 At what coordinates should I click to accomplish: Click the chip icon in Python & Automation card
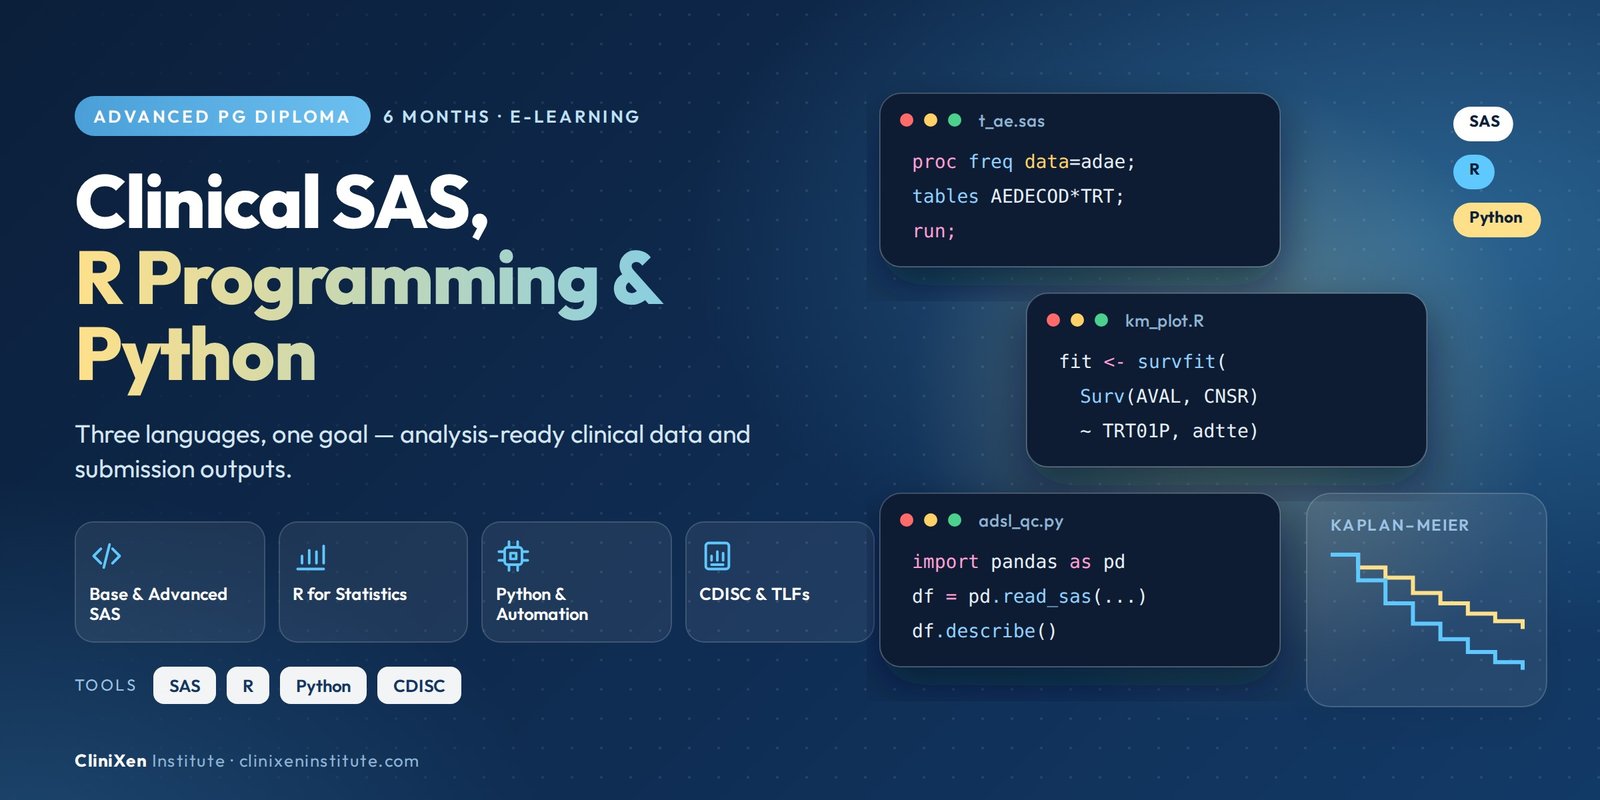click(x=513, y=556)
